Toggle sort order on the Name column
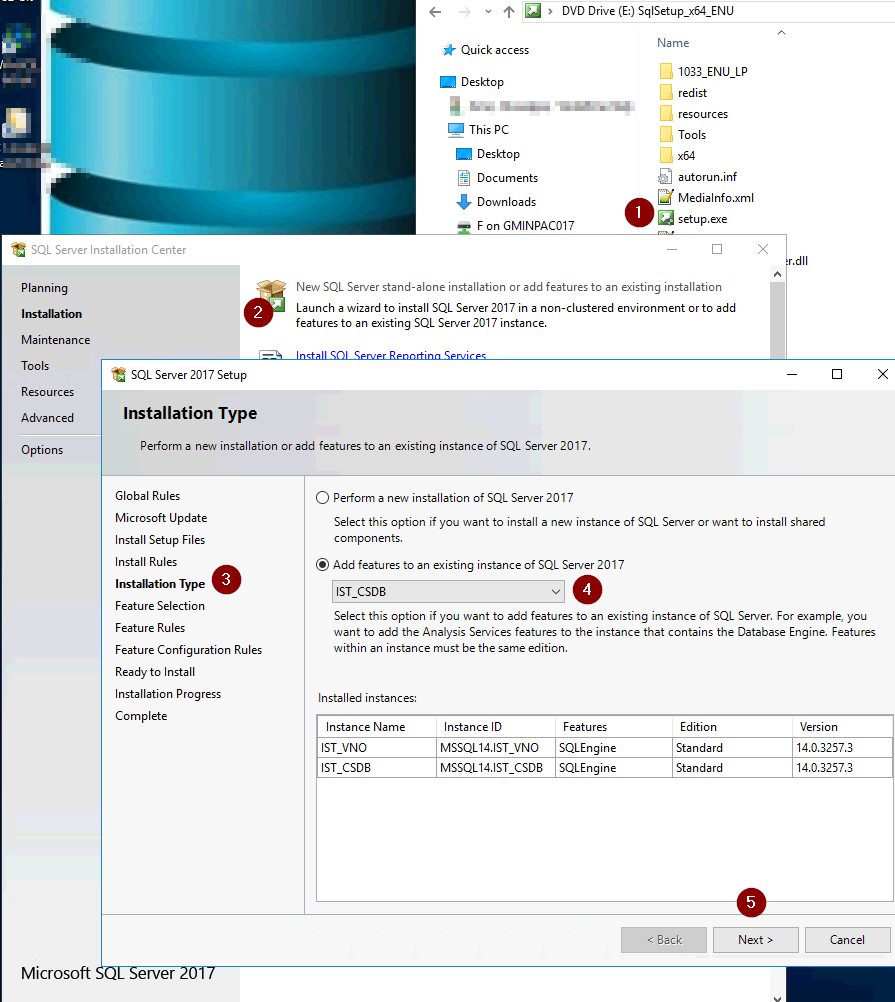 (672, 42)
